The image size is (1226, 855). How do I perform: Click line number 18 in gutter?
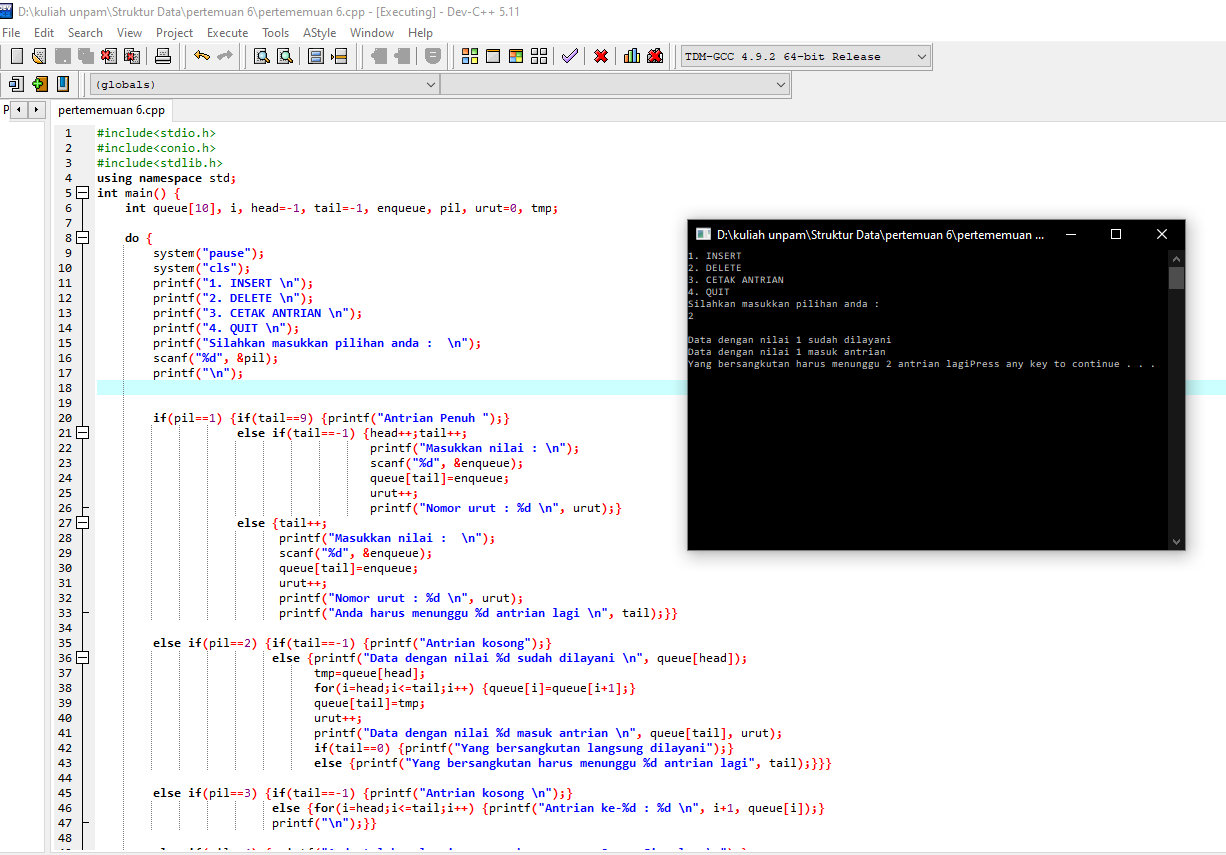[x=66, y=388]
